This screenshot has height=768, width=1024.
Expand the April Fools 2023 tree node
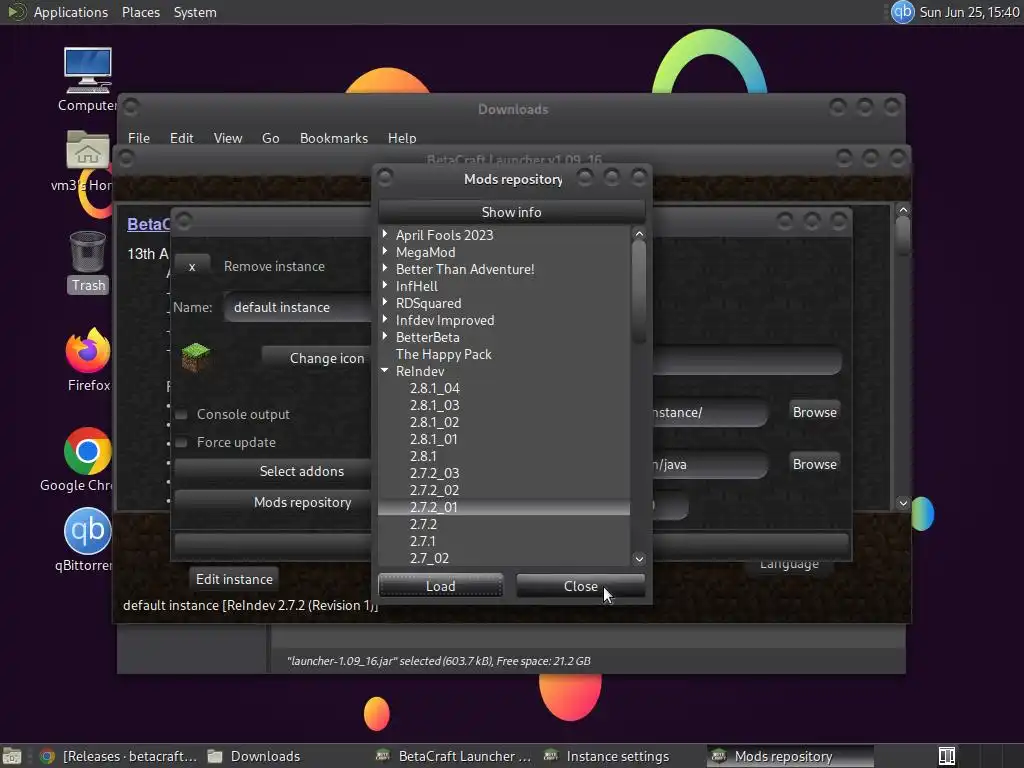[x=385, y=234]
